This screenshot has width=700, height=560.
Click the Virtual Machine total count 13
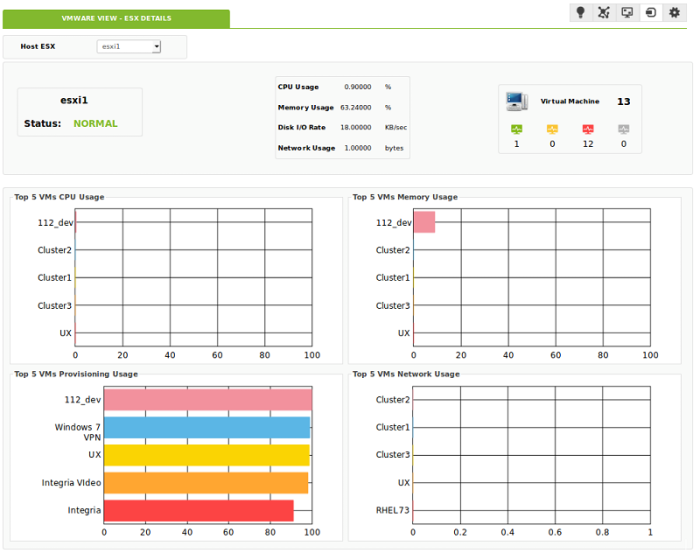tap(624, 102)
